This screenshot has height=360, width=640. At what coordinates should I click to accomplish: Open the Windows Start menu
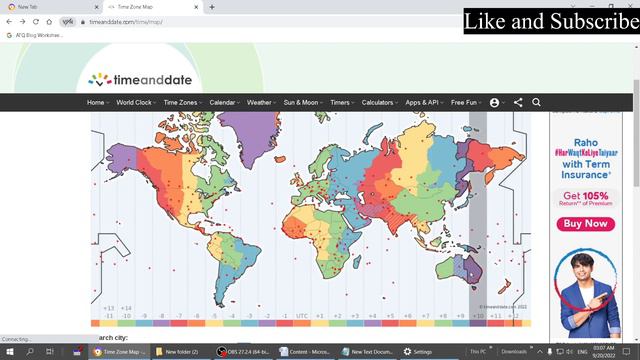point(10,351)
